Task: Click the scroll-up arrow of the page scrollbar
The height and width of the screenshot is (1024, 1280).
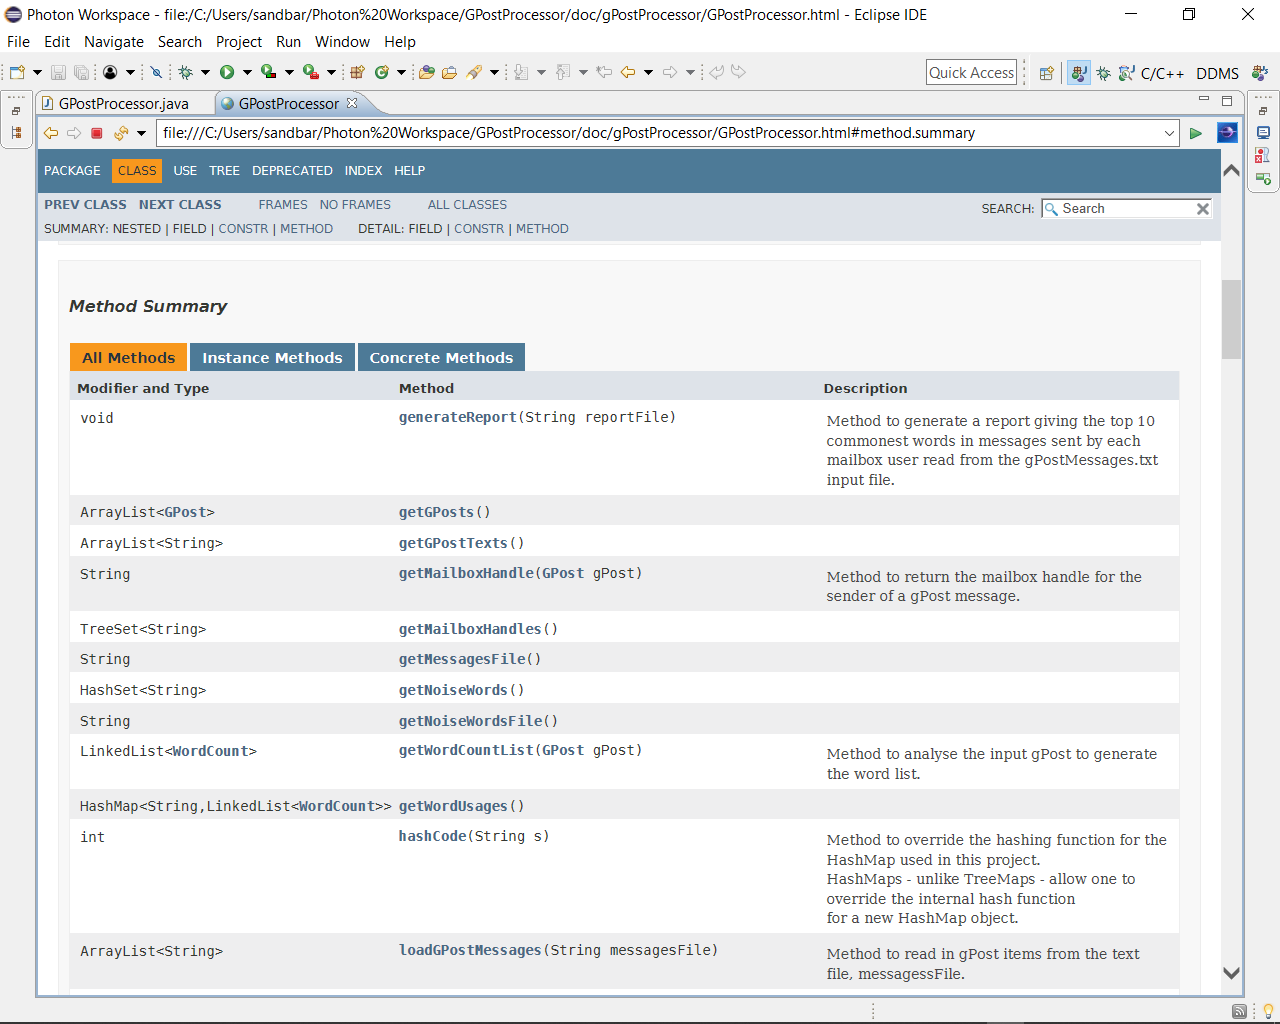Action: tap(1231, 170)
